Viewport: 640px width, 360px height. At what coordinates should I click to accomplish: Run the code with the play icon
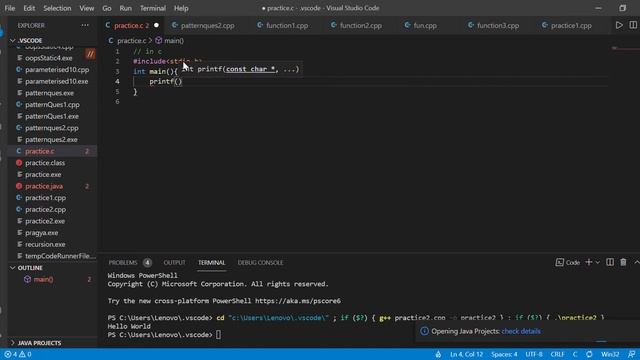619,25
